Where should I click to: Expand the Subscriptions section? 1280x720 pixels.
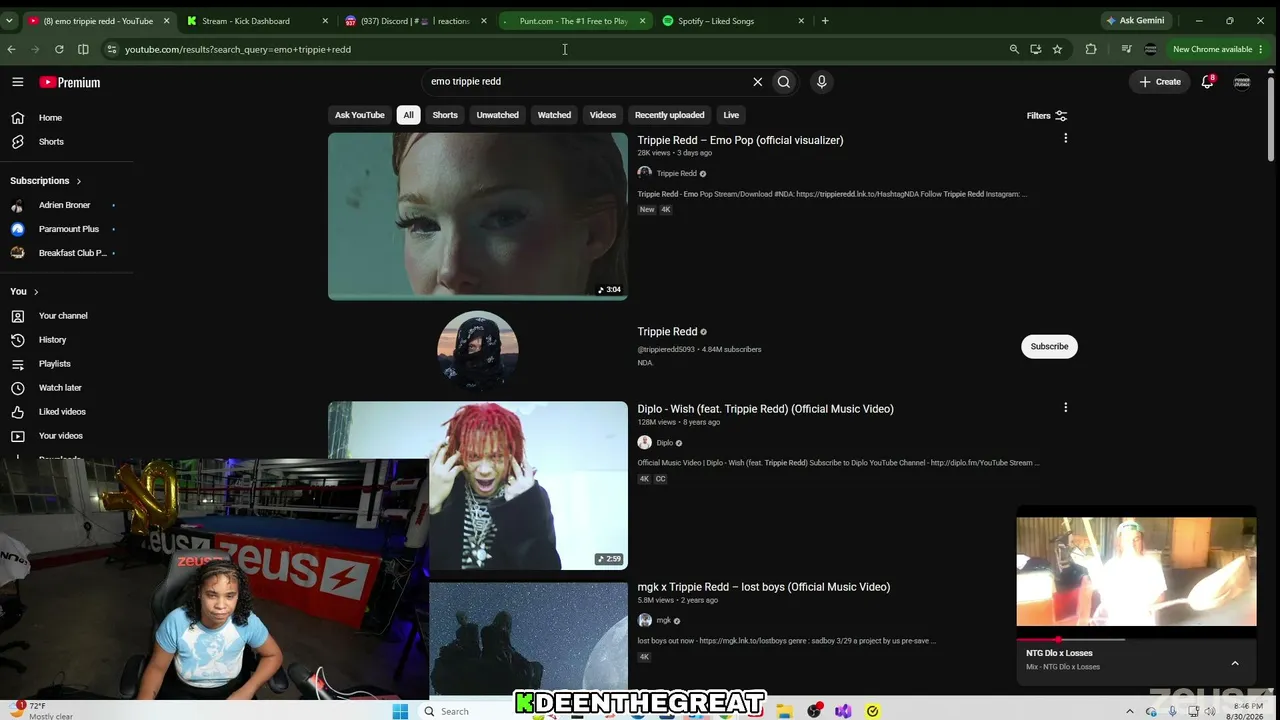coord(46,181)
